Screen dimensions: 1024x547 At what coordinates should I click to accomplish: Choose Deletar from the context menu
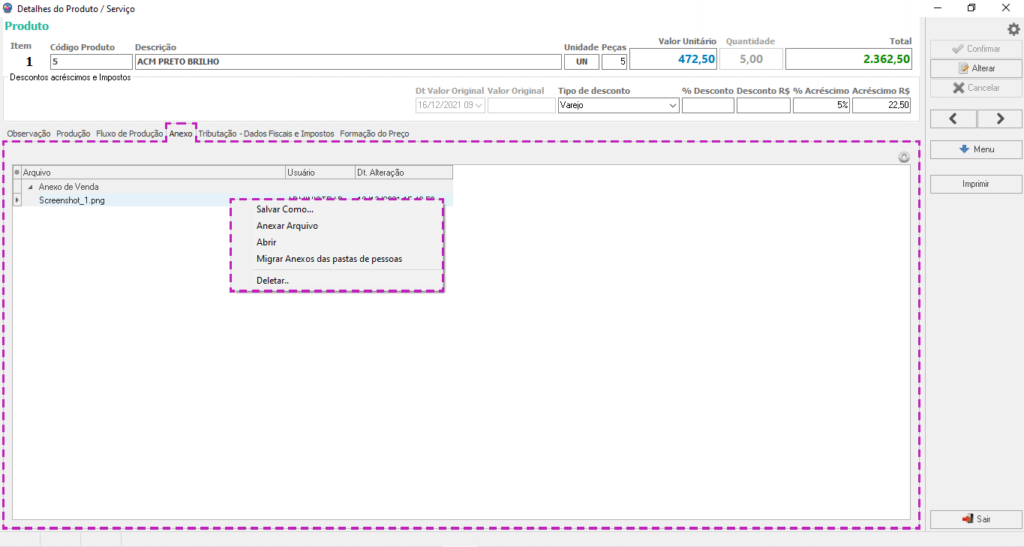coord(273,281)
